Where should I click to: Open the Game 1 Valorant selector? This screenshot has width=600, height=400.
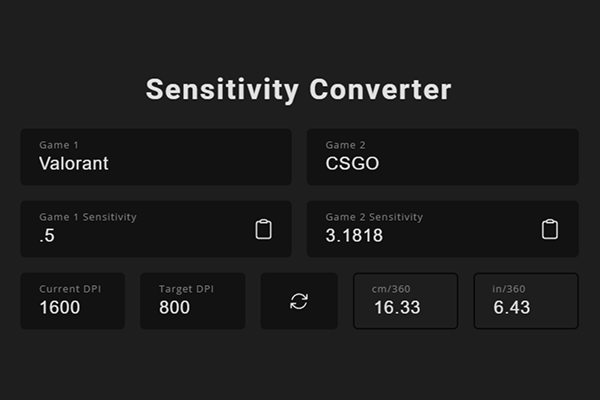(x=155, y=157)
